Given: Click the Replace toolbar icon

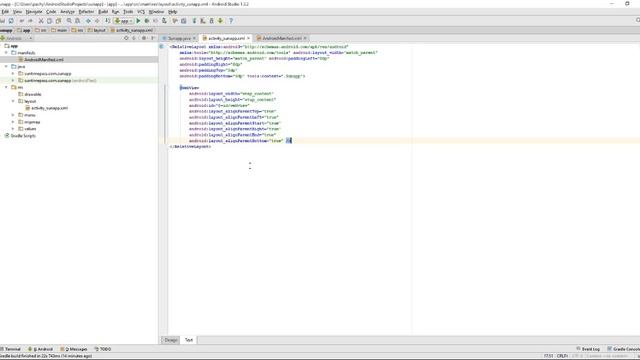Looking at the screenshot, I should pos(78,21).
